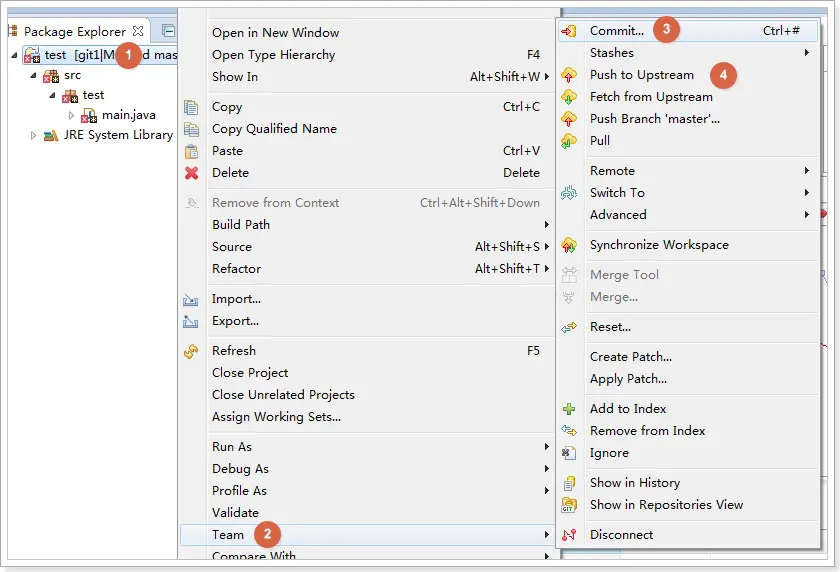Screen dimensions: 840x572
Task: Click the Push Branch 'master' icon
Action: (x=568, y=119)
